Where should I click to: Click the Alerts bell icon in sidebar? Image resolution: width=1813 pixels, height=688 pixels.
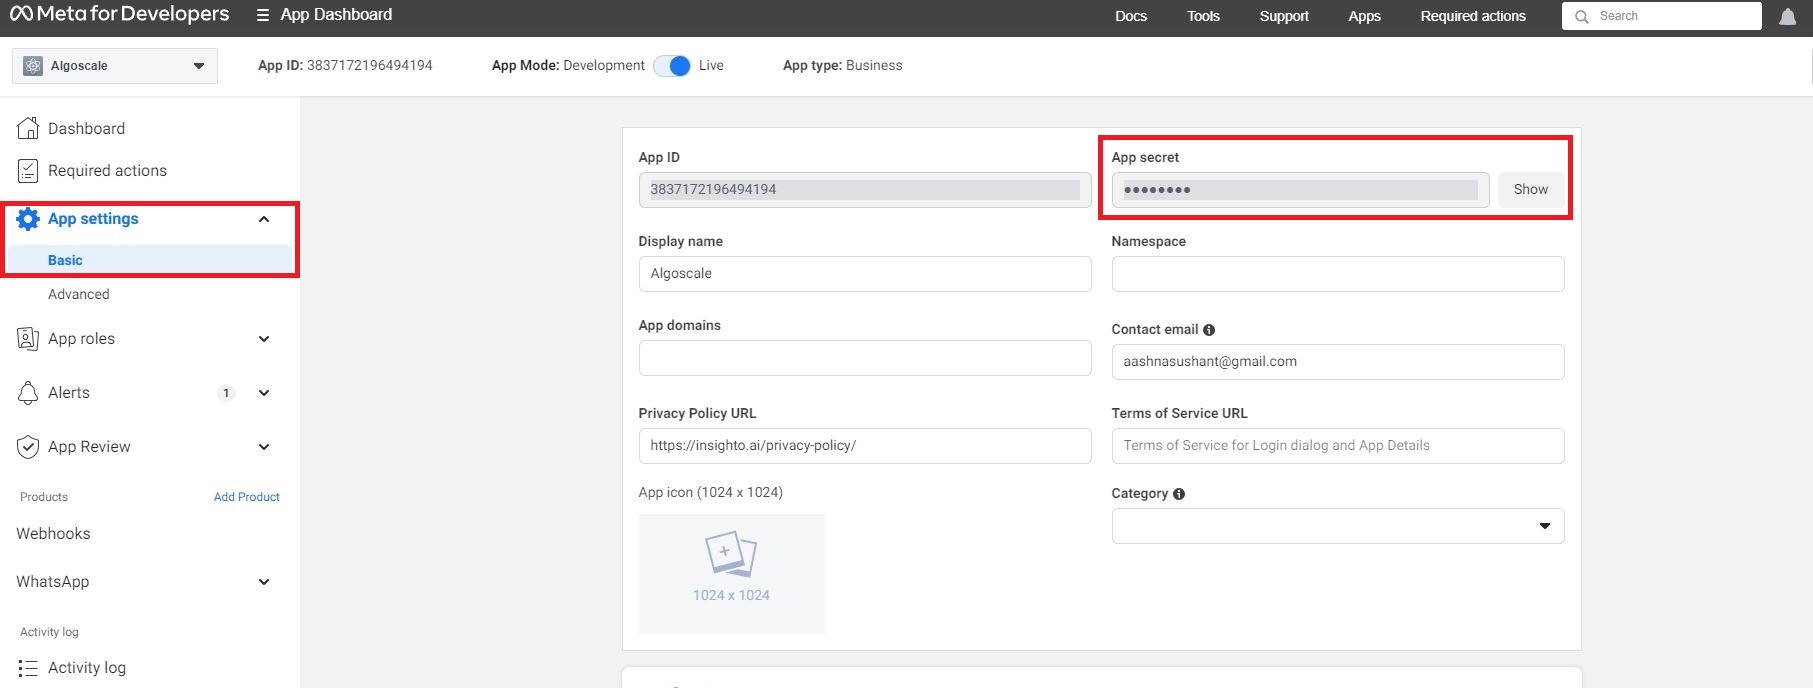28,393
